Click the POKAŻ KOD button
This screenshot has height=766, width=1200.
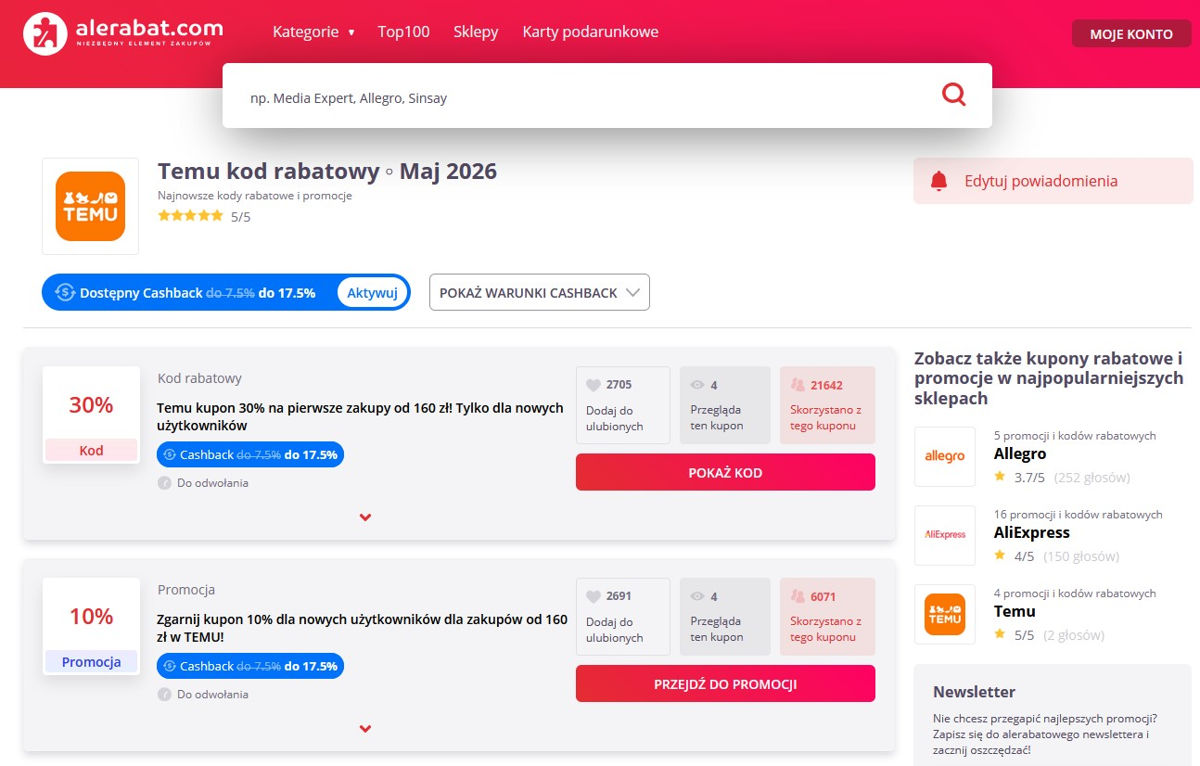coord(725,472)
